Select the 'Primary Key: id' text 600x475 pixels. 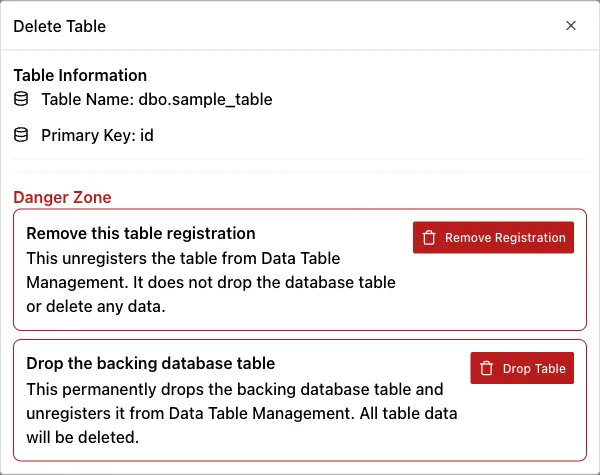98,135
